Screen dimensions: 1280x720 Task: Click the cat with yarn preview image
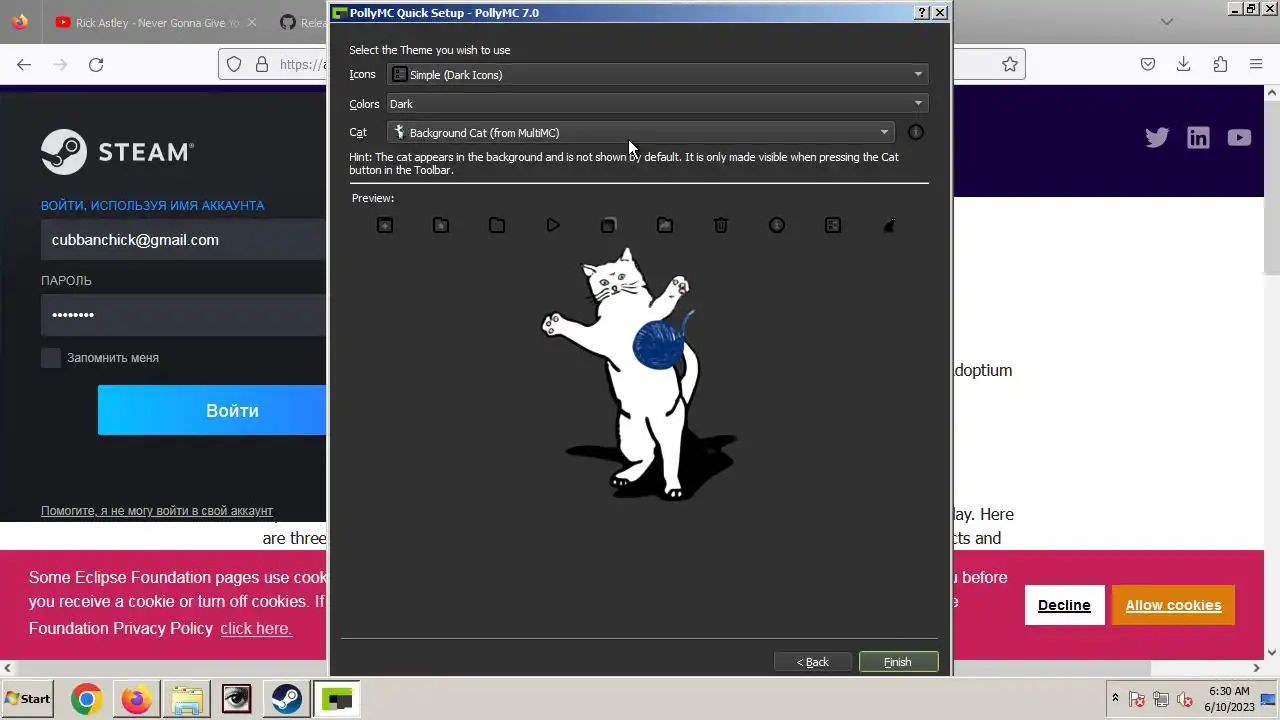point(640,375)
